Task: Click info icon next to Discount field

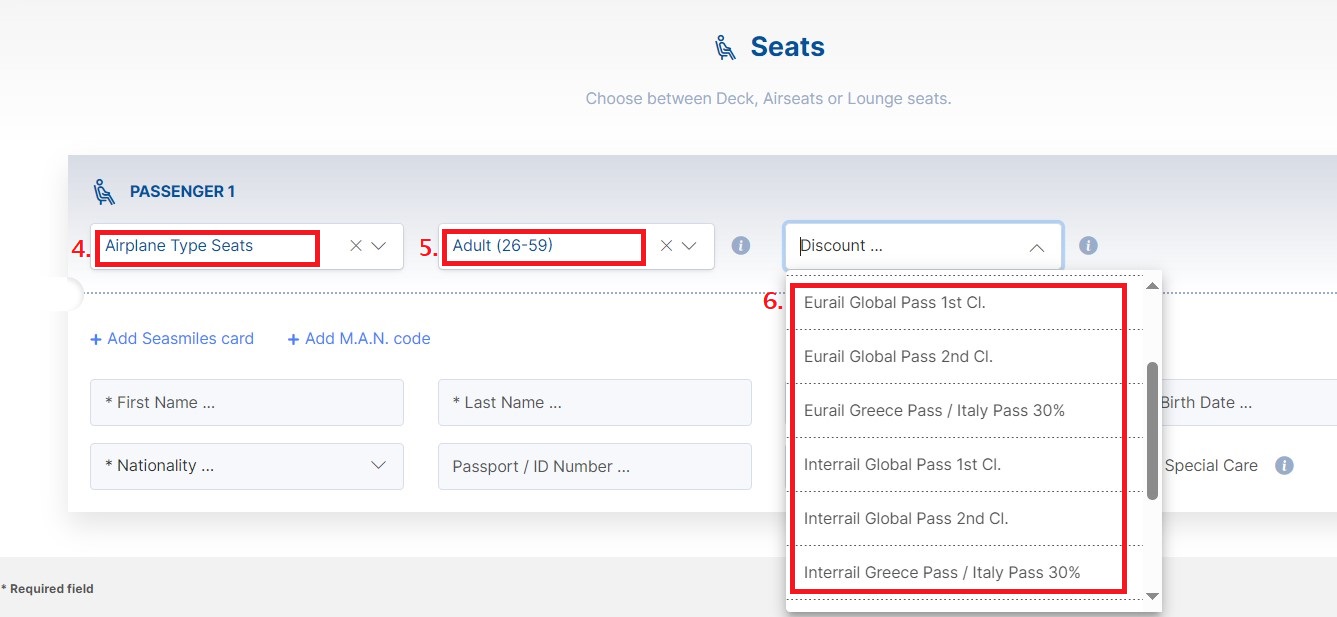Action: 1089,245
